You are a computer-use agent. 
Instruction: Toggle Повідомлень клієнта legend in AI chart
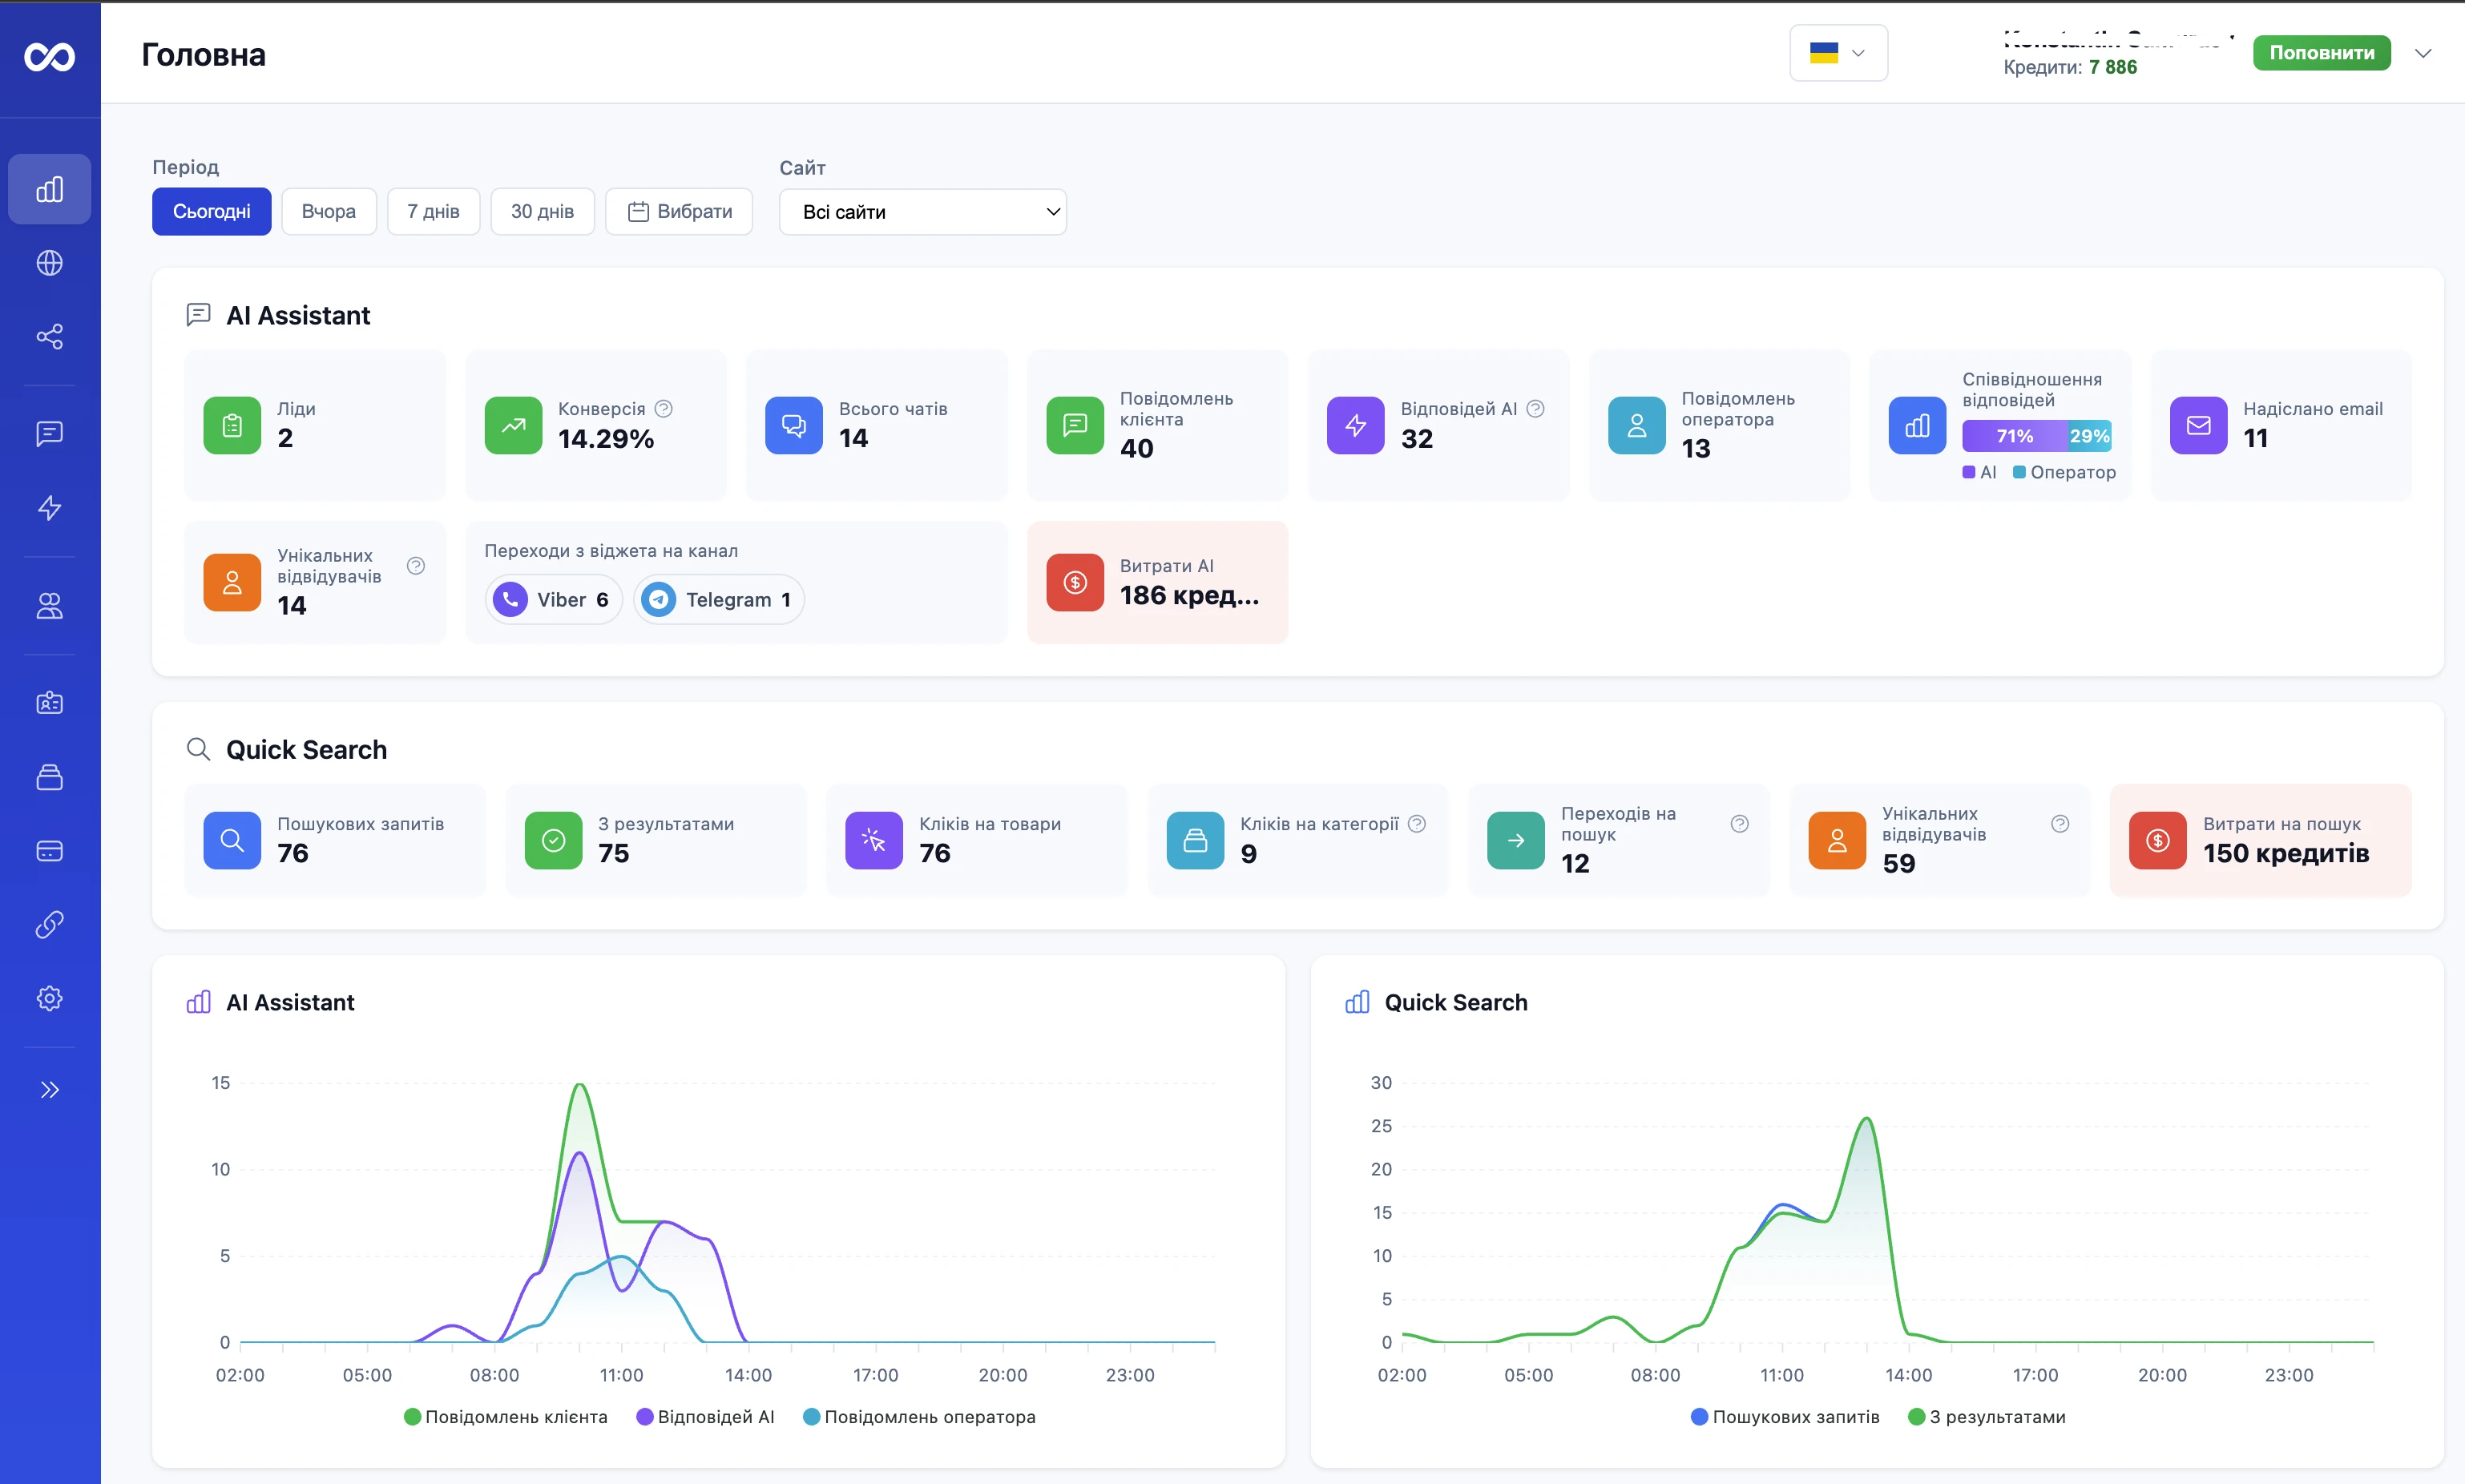(x=505, y=1416)
